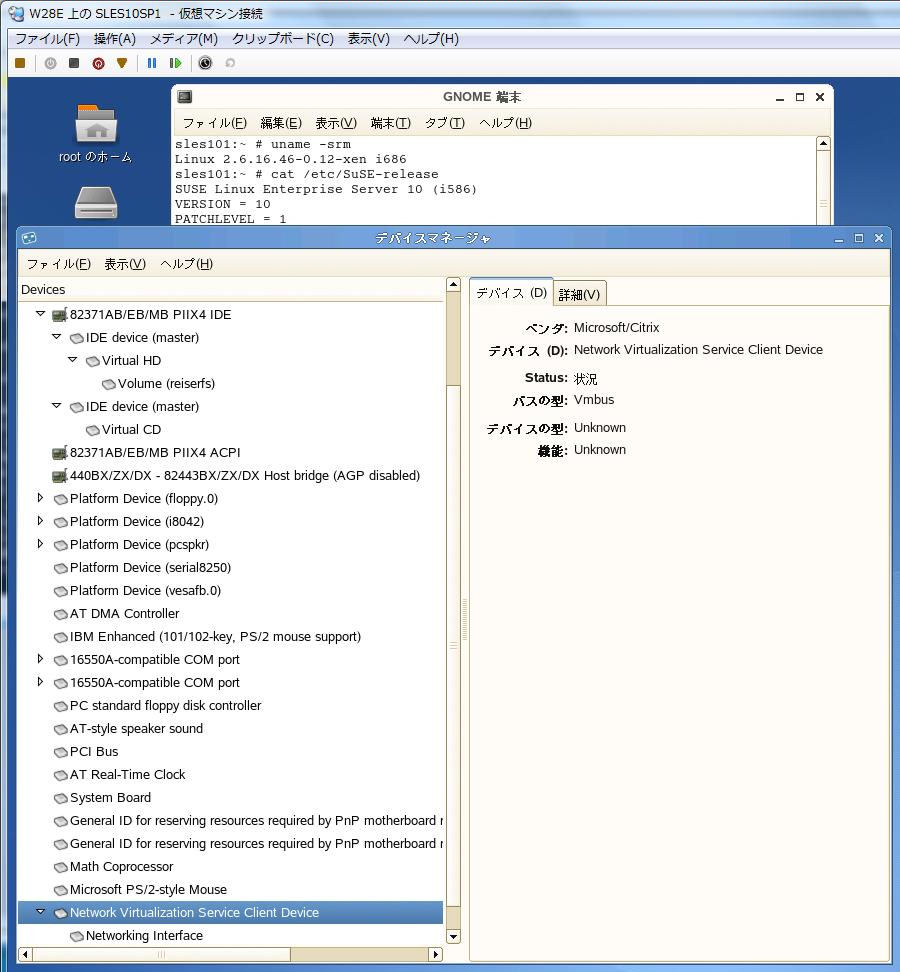Image resolution: width=900 pixels, height=972 pixels.
Task: Click the Networking Interface device icon
Action: 77,936
